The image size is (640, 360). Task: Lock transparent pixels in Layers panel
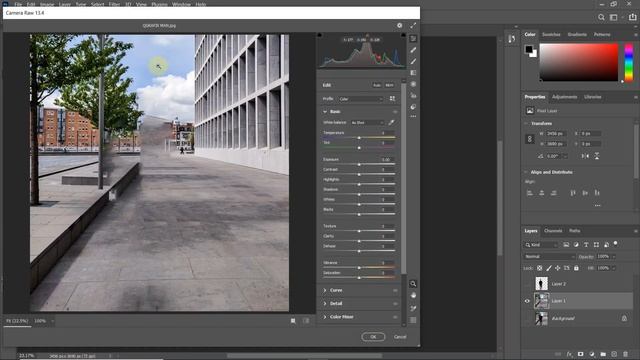[x=540, y=268]
